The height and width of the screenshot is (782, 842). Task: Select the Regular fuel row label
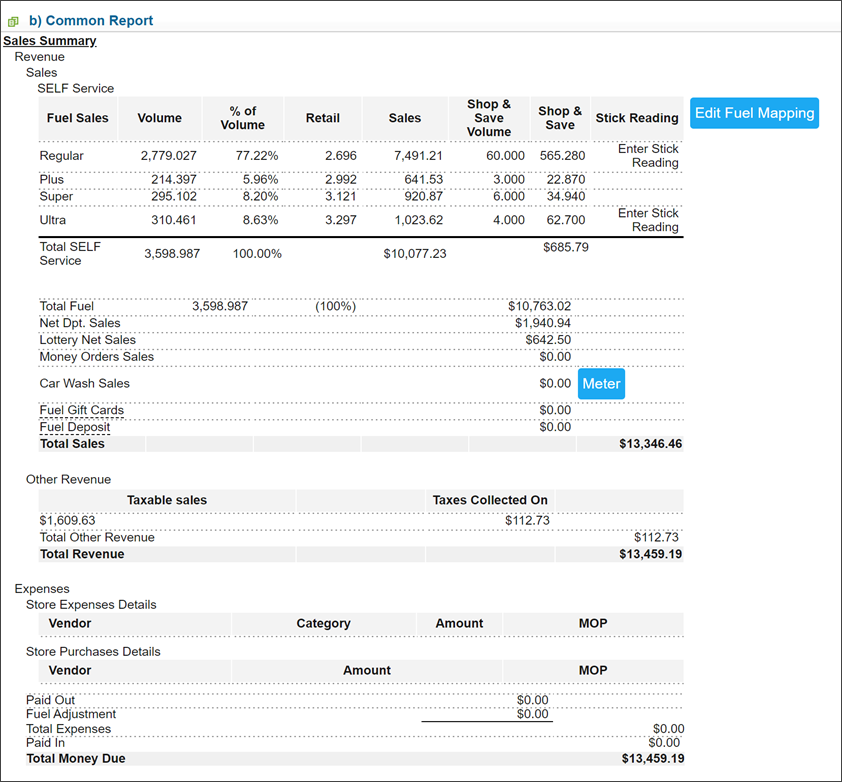[x=62, y=156]
